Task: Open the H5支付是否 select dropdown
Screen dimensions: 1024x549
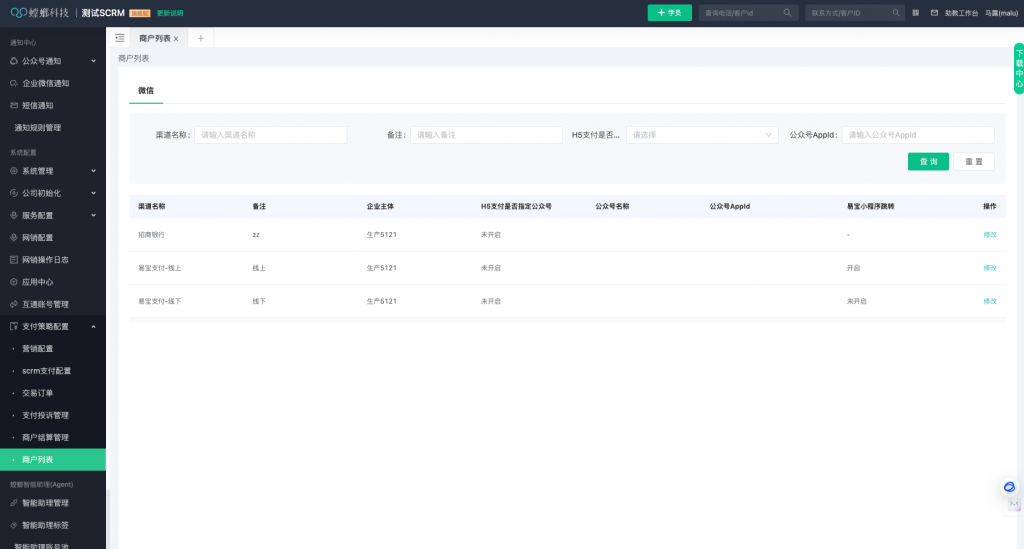Action: 702,135
